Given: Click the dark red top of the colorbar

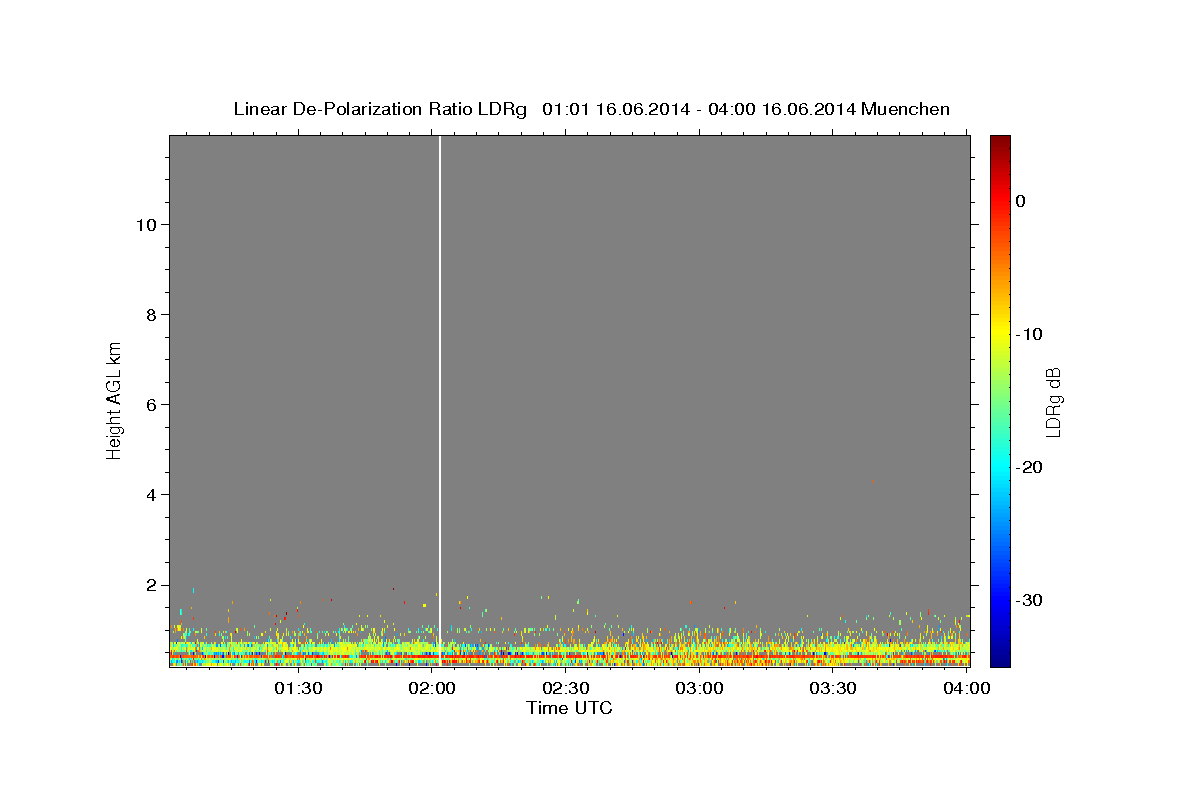Looking at the screenshot, I should 1000,142.
